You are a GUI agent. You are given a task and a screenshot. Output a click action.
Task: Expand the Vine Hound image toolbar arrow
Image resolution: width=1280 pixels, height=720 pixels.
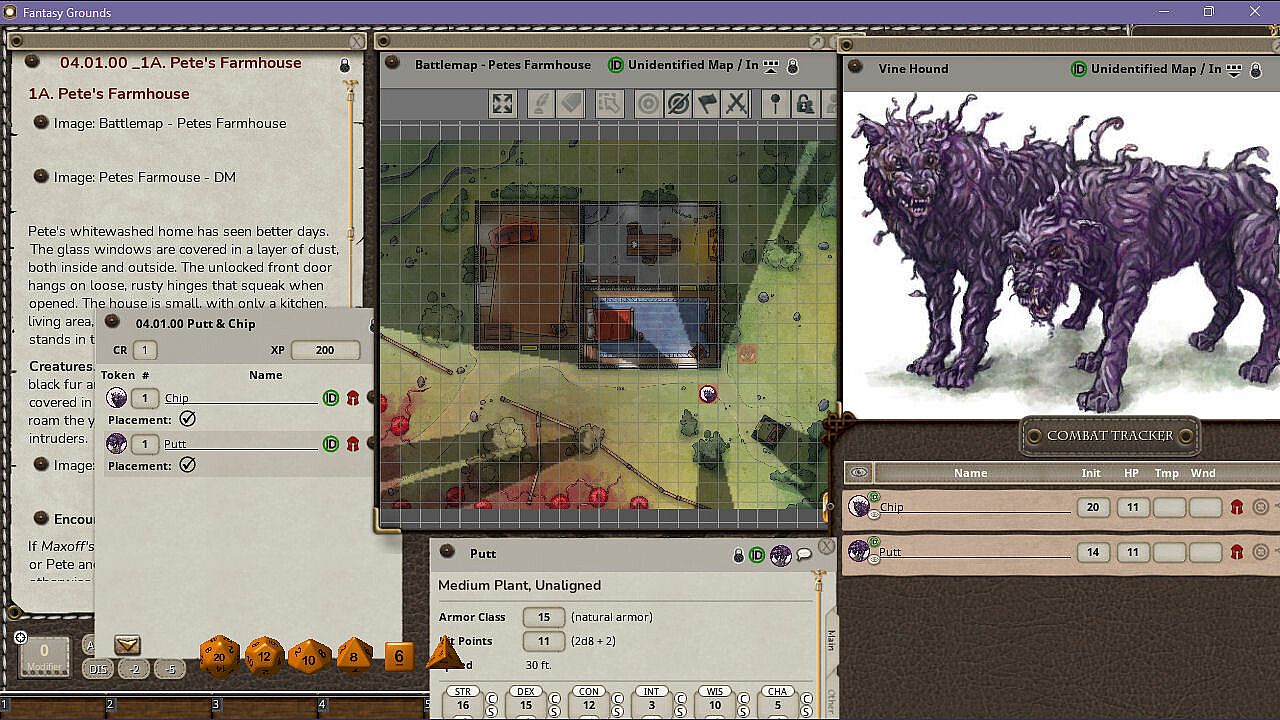tap(1234, 70)
